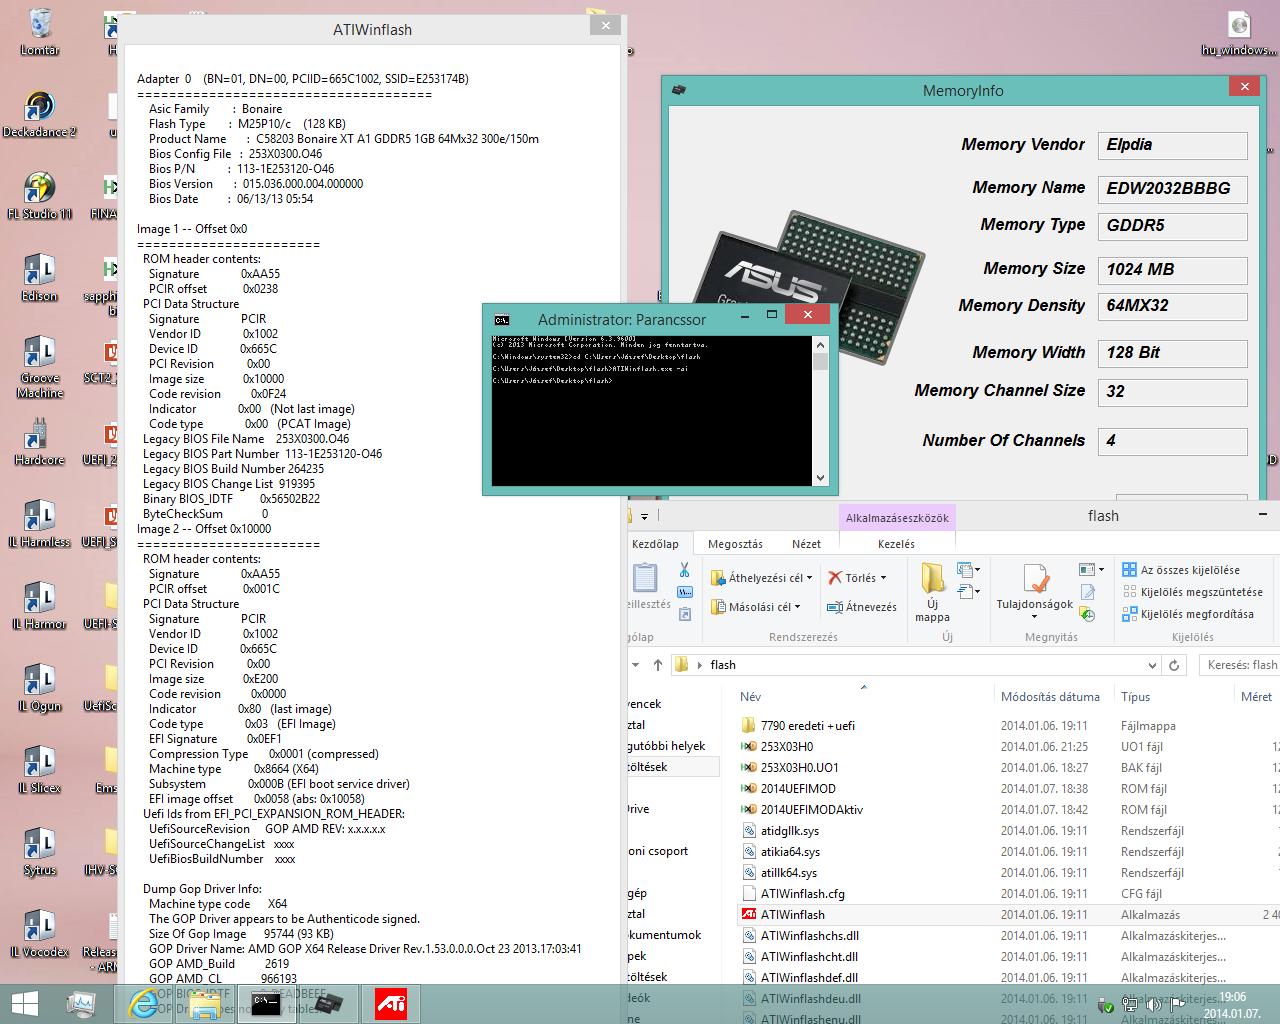Open Tulajdonságok properties button
Viewport: 1280px width, 1024px height.
point(1034,592)
